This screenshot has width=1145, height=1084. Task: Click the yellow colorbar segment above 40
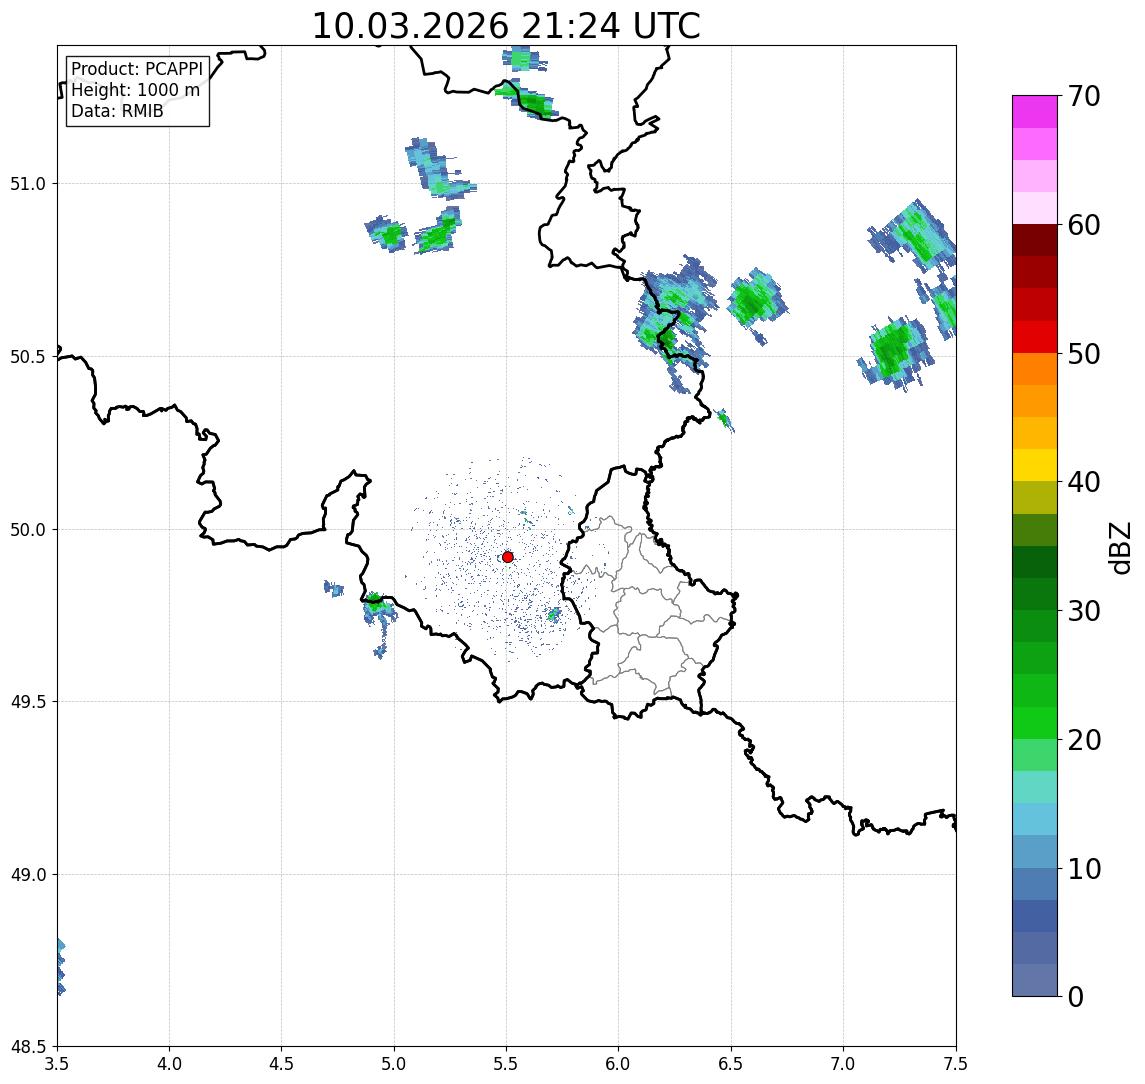1035,465
